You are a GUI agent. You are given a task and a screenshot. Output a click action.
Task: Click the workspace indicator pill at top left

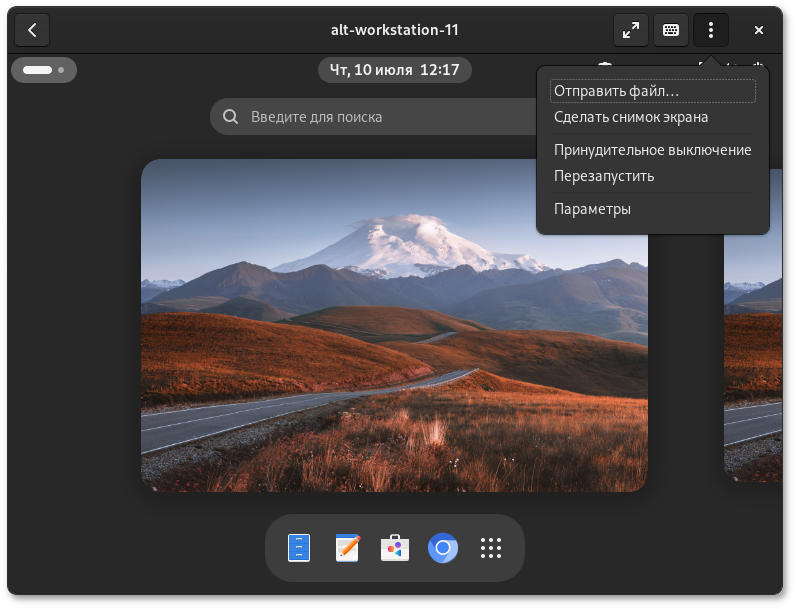tap(44, 70)
